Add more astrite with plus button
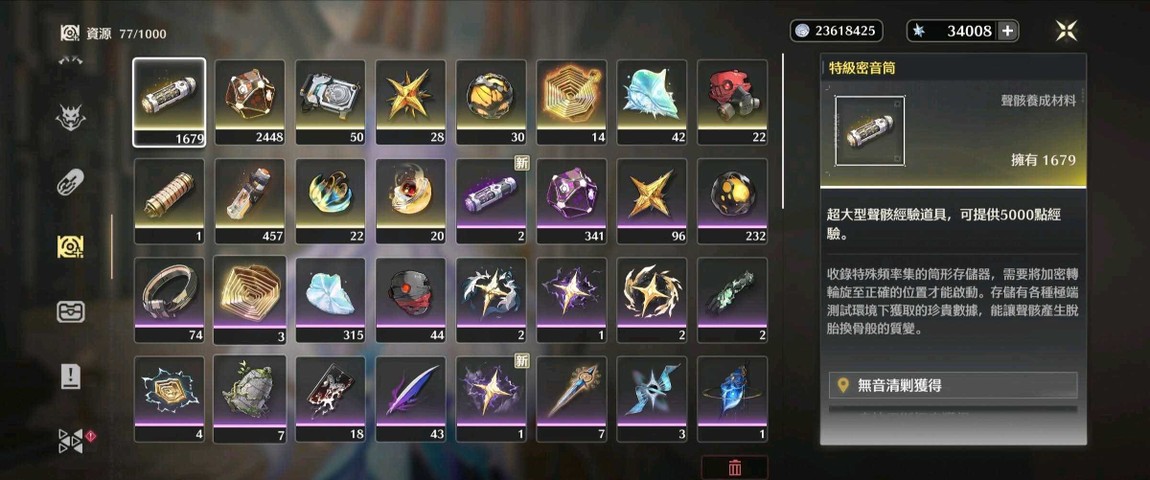 [1008, 31]
